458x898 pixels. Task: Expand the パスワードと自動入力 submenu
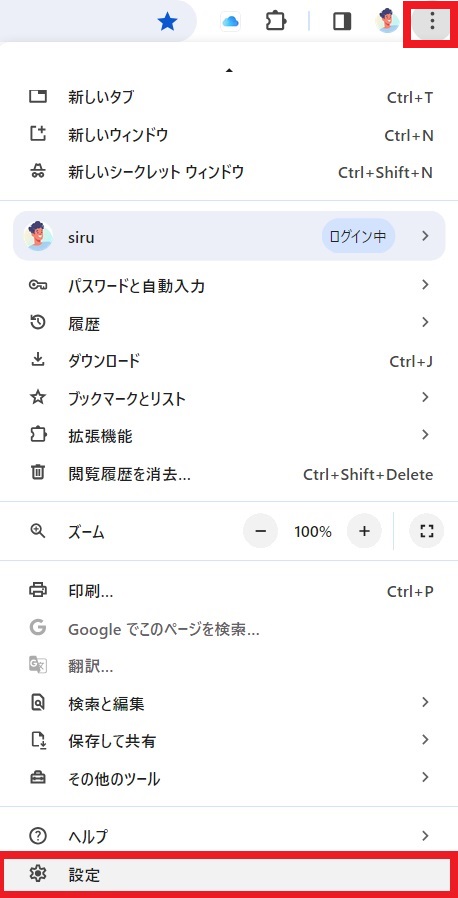point(229,285)
